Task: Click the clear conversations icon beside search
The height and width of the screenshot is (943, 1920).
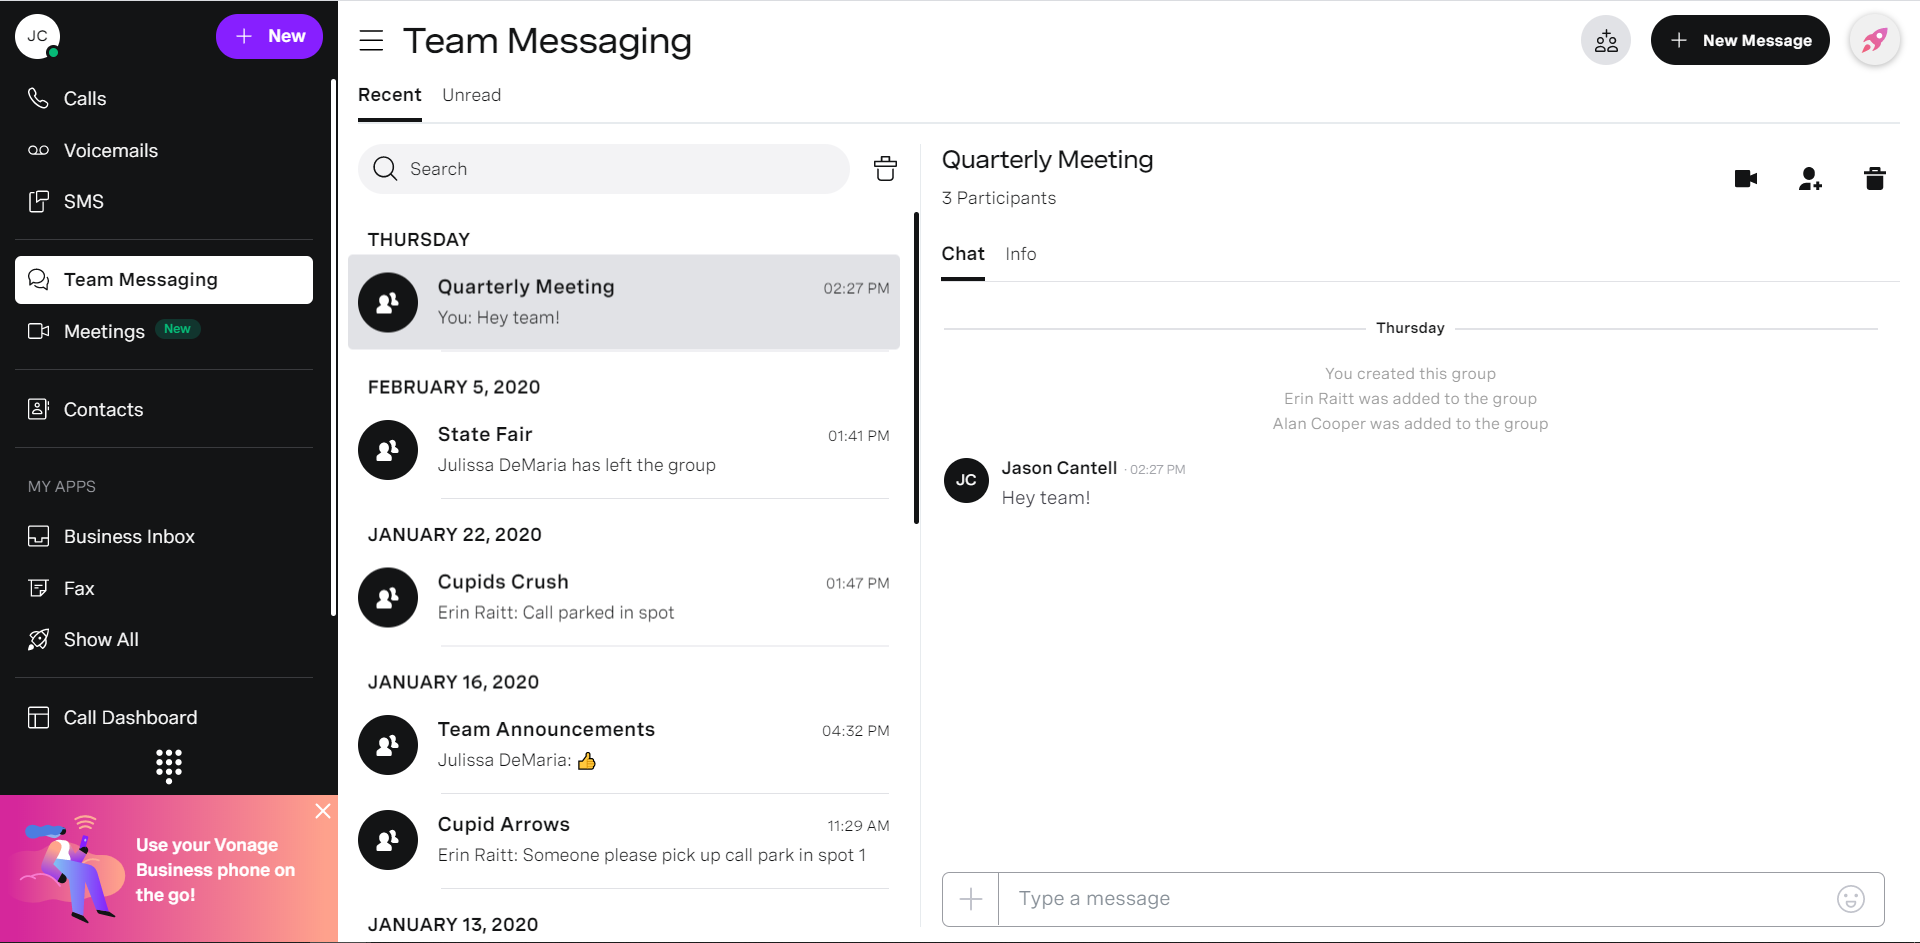Action: (885, 169)
